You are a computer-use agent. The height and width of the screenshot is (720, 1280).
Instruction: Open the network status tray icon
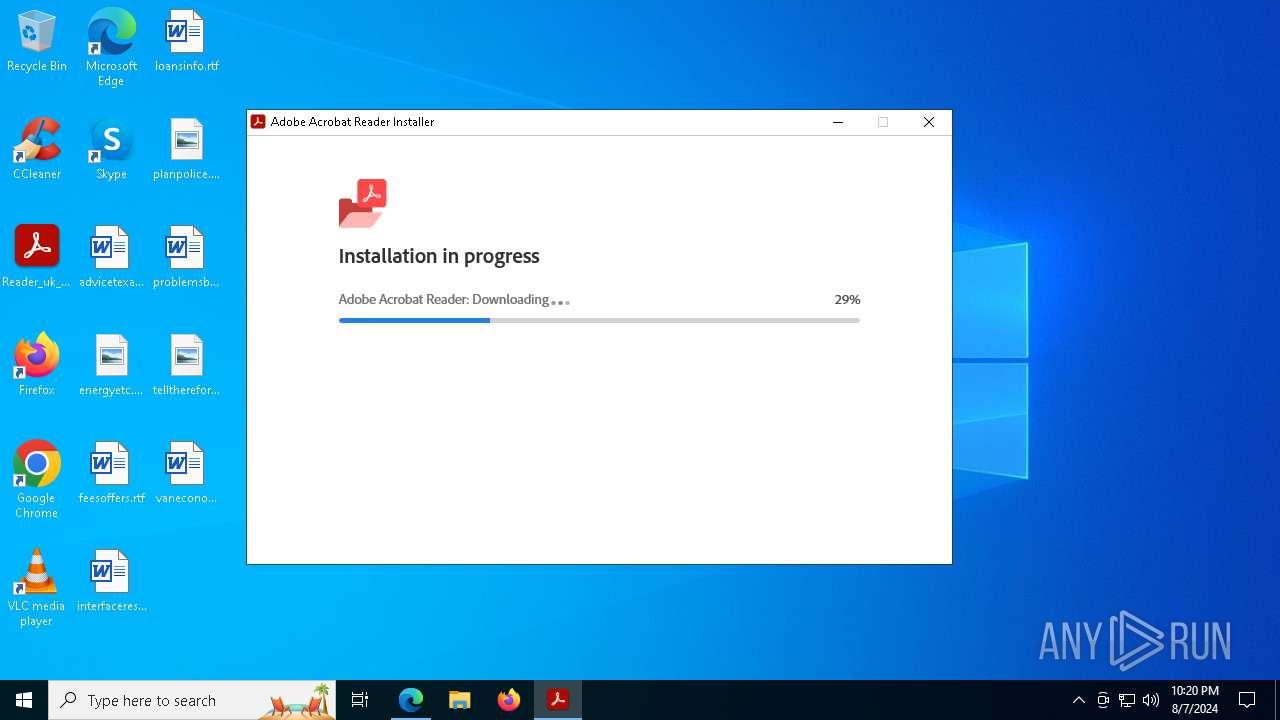click(1127, 700)
